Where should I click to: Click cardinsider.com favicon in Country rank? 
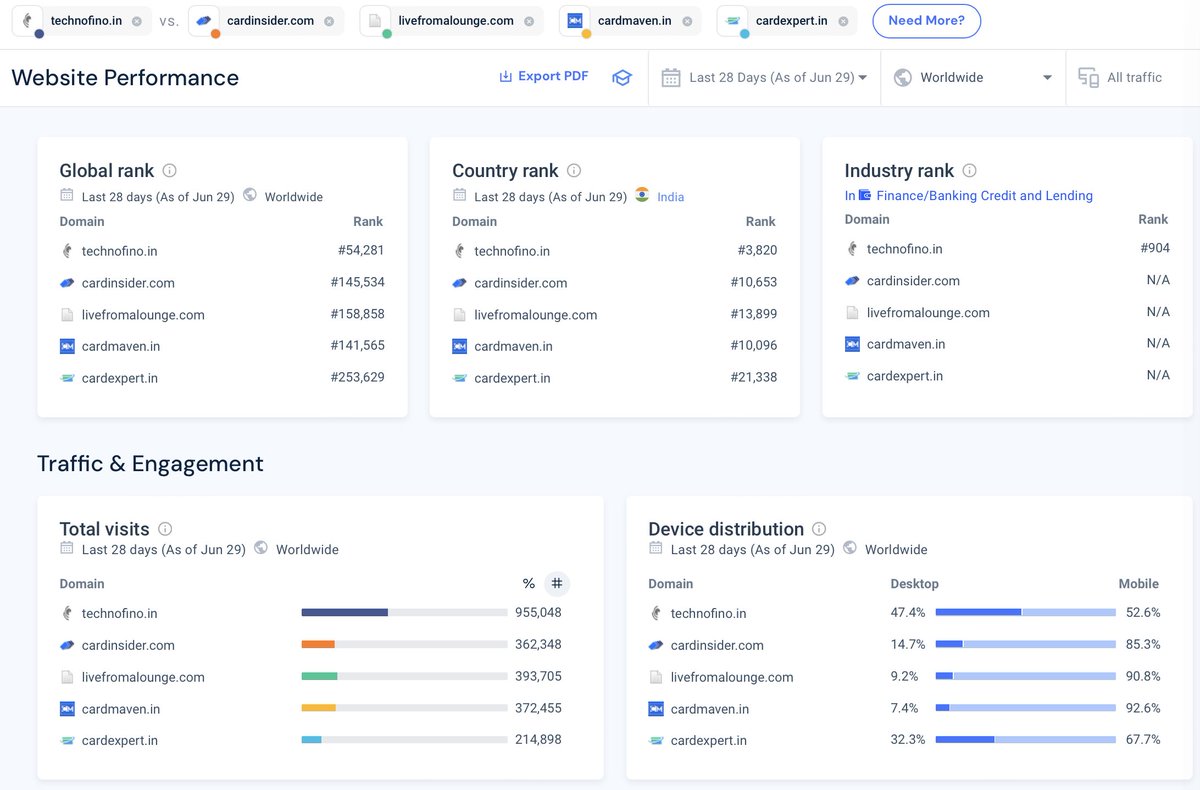point(460,283)
